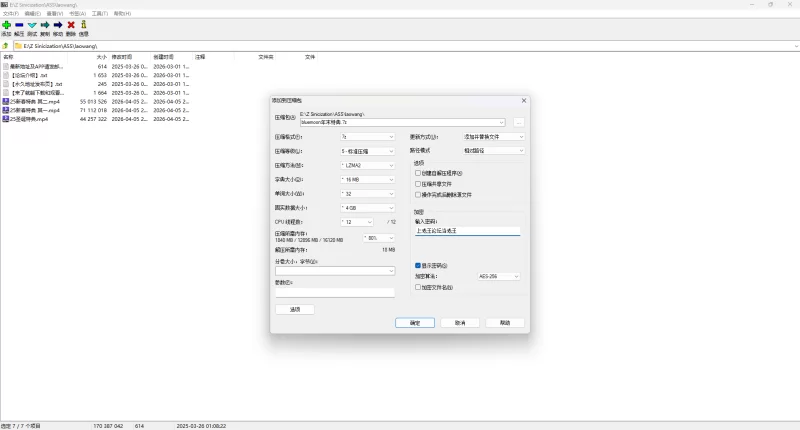
Task: Click the up-folder arrow beside address bar
Action: [6, 46]
